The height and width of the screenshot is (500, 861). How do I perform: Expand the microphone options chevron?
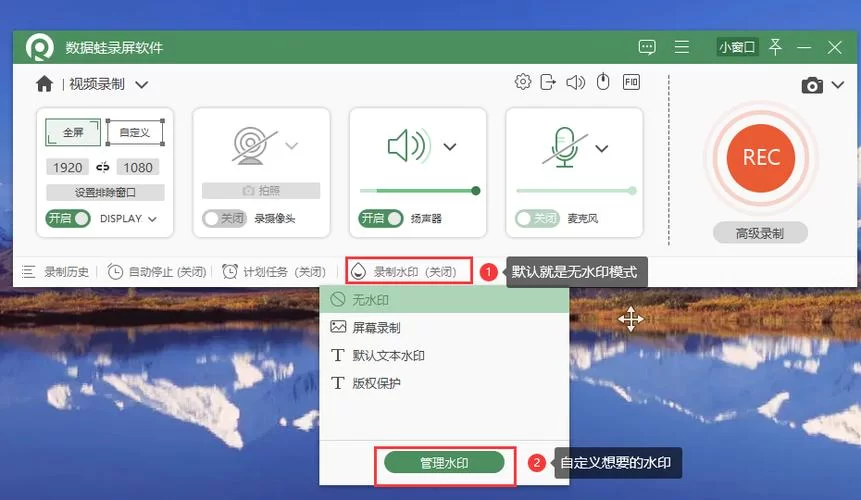(602, 149)
